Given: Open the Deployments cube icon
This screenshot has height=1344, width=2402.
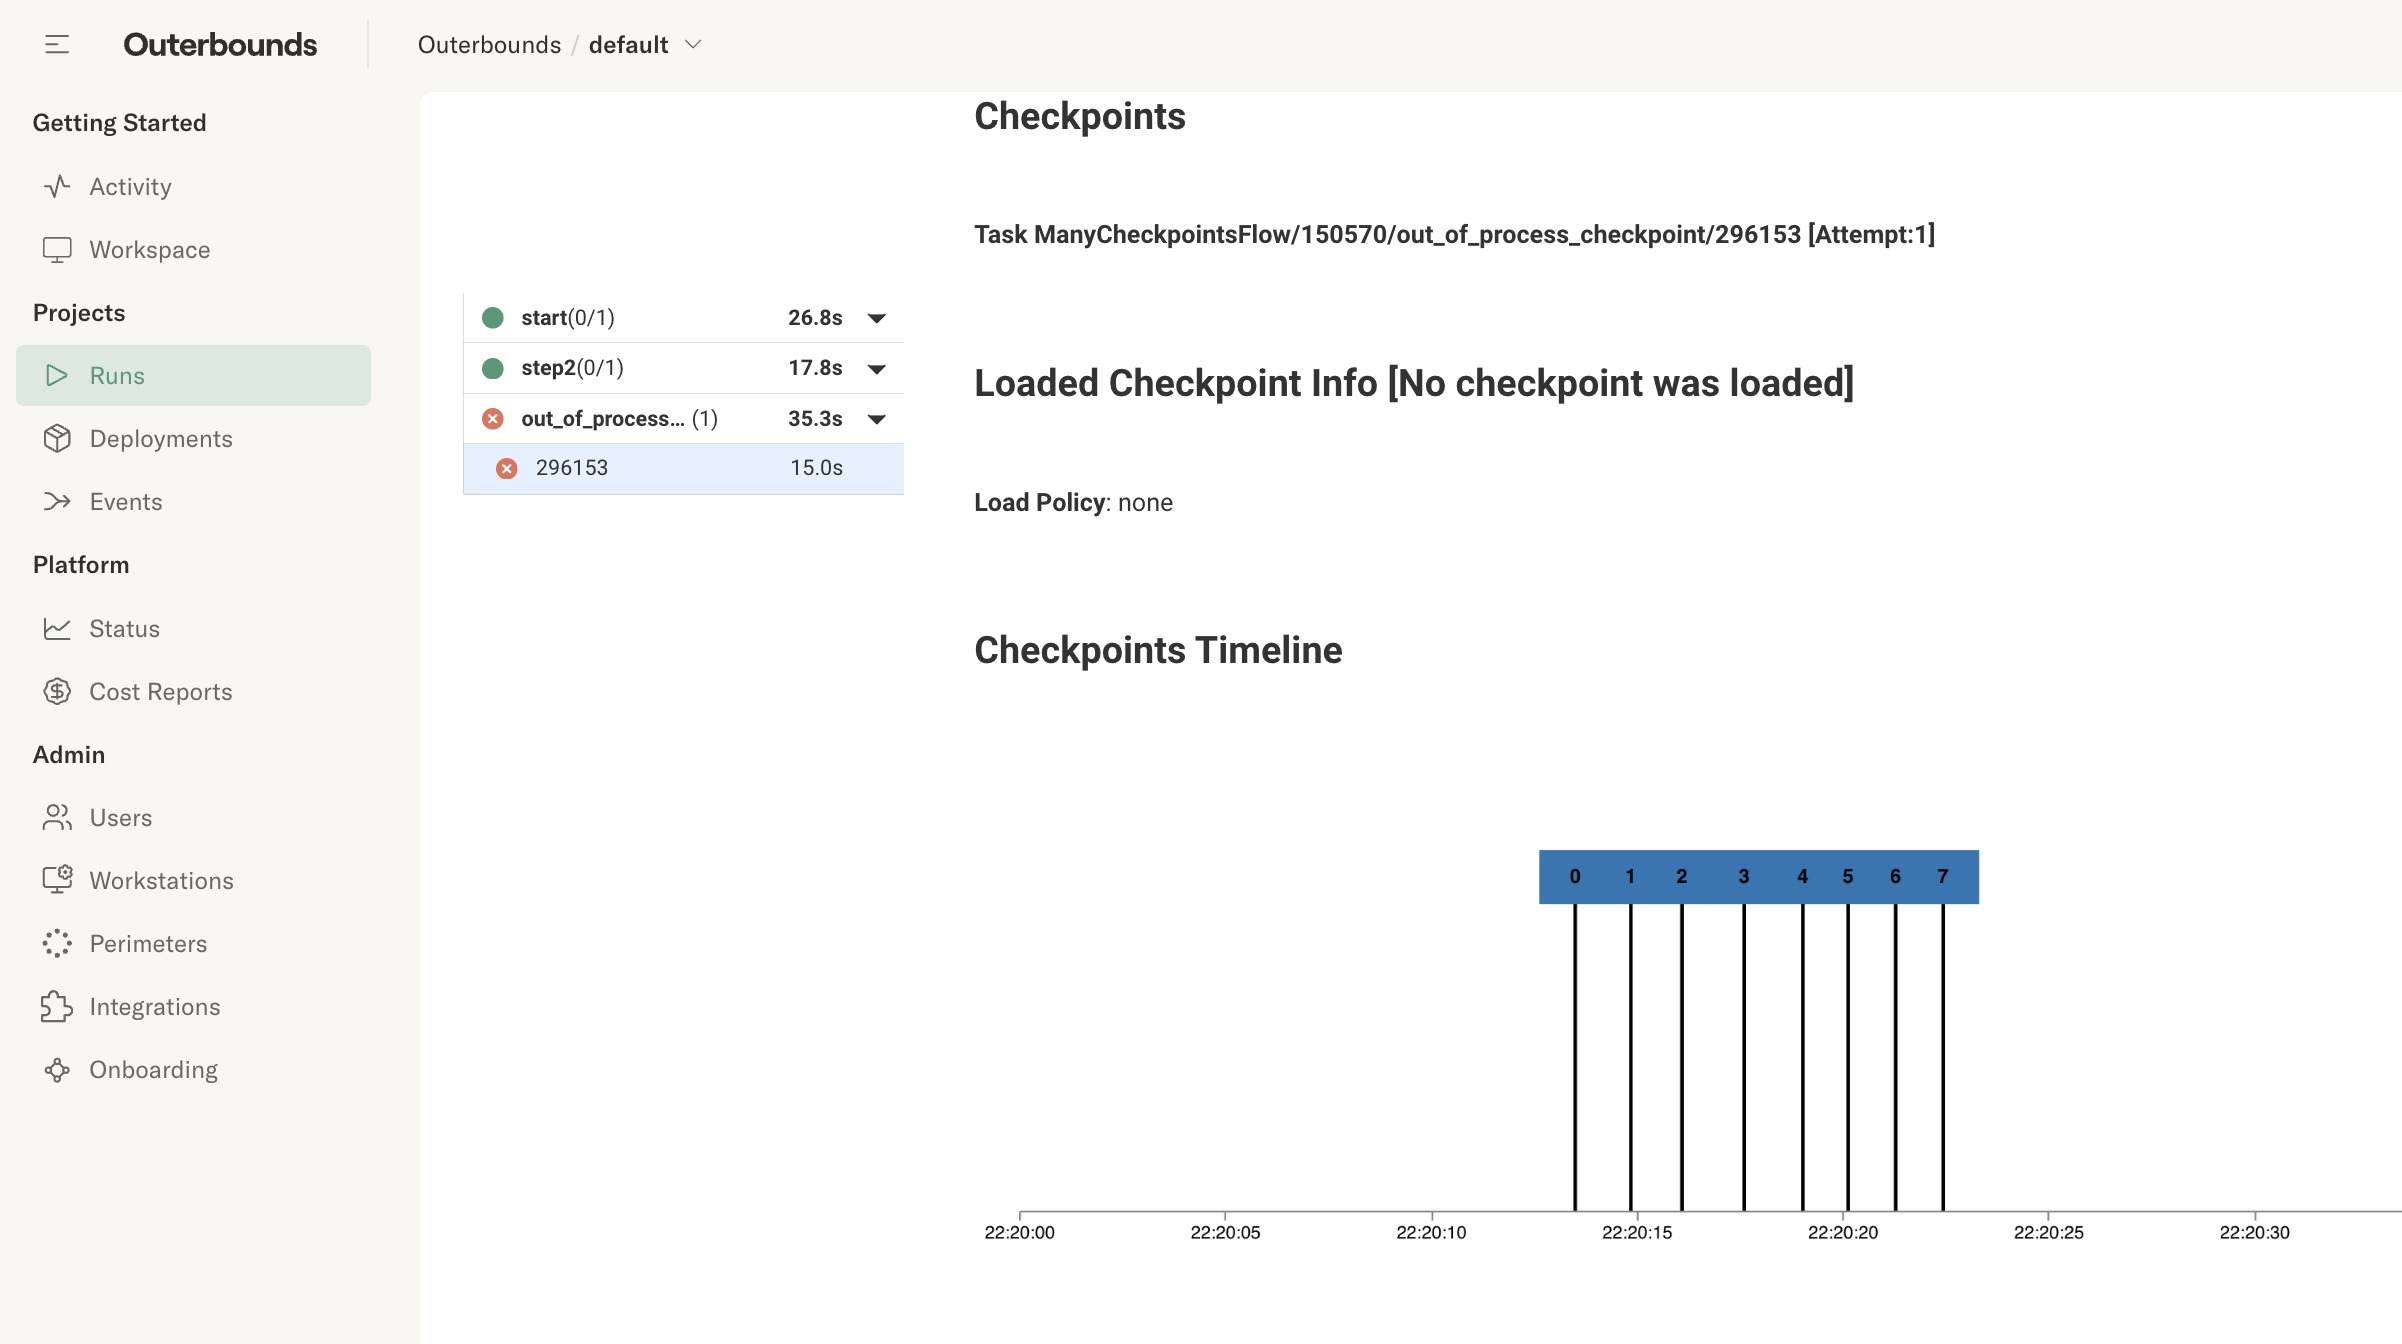Looking at the screenshot, I should (57, 438).
